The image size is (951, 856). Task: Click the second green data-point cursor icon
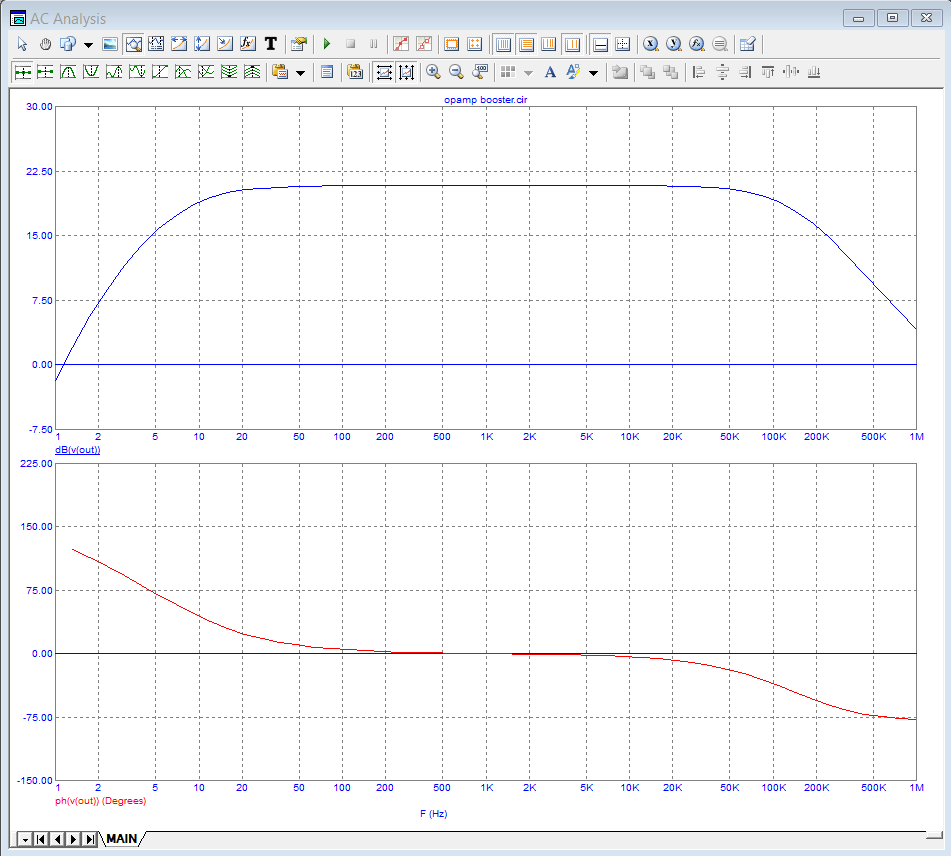(x=45, y=72)
